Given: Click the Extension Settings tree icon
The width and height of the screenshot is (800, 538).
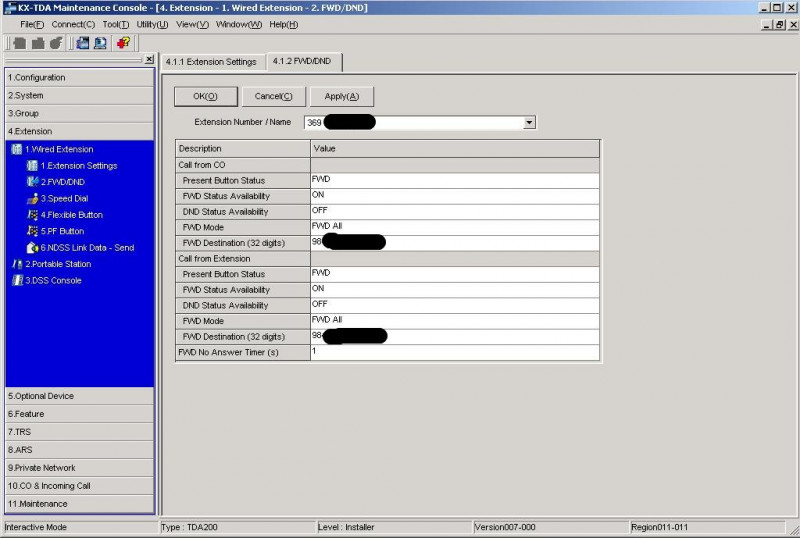Looking at the screenshot, I should (x=32, y=165).
